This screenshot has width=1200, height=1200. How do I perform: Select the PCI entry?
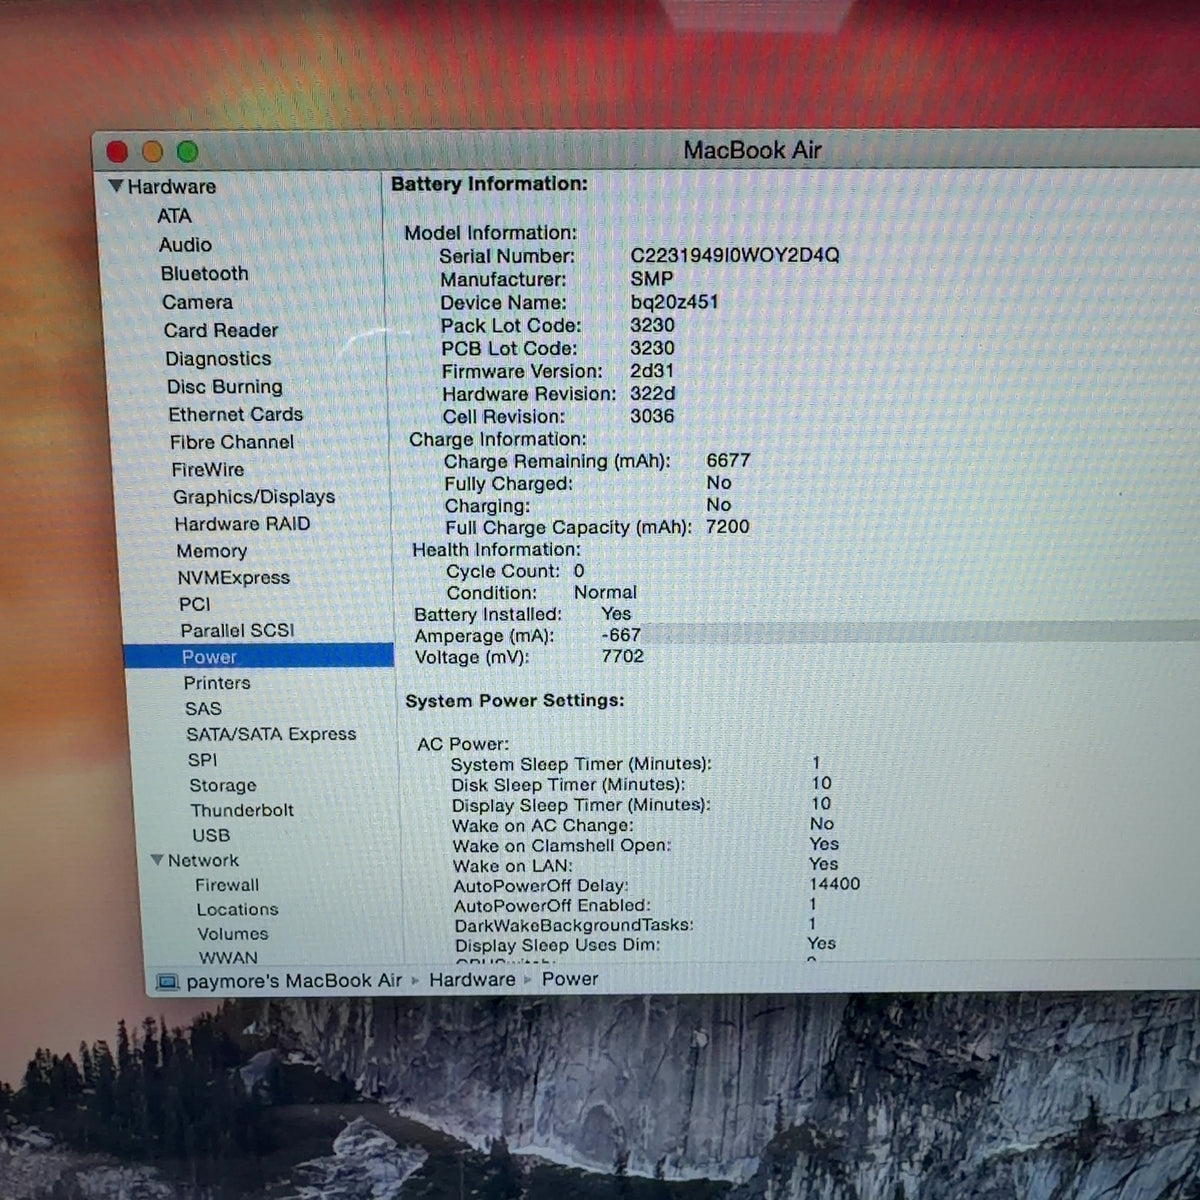coord(195,604)
